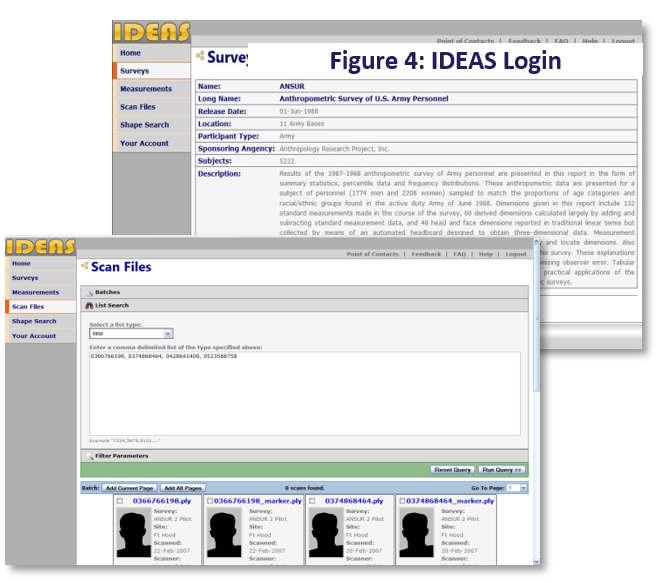Expand the Batches section
Screen dimensions: 664x583
[x=304, y=292]
